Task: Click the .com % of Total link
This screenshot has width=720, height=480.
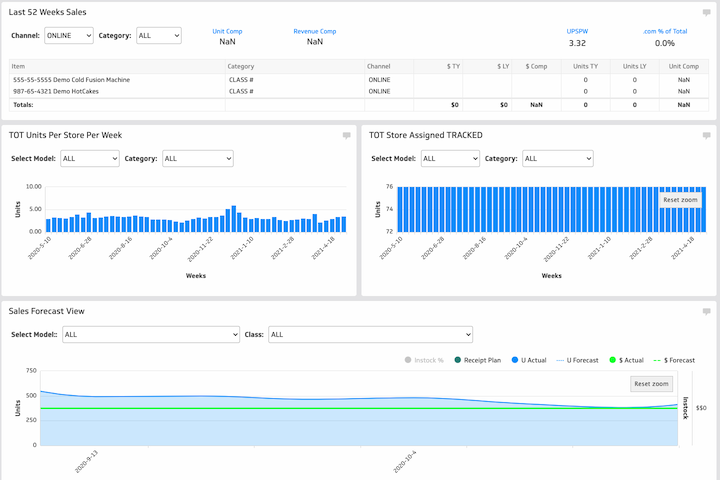Action: pyautogui.click(x=665, y=31)
